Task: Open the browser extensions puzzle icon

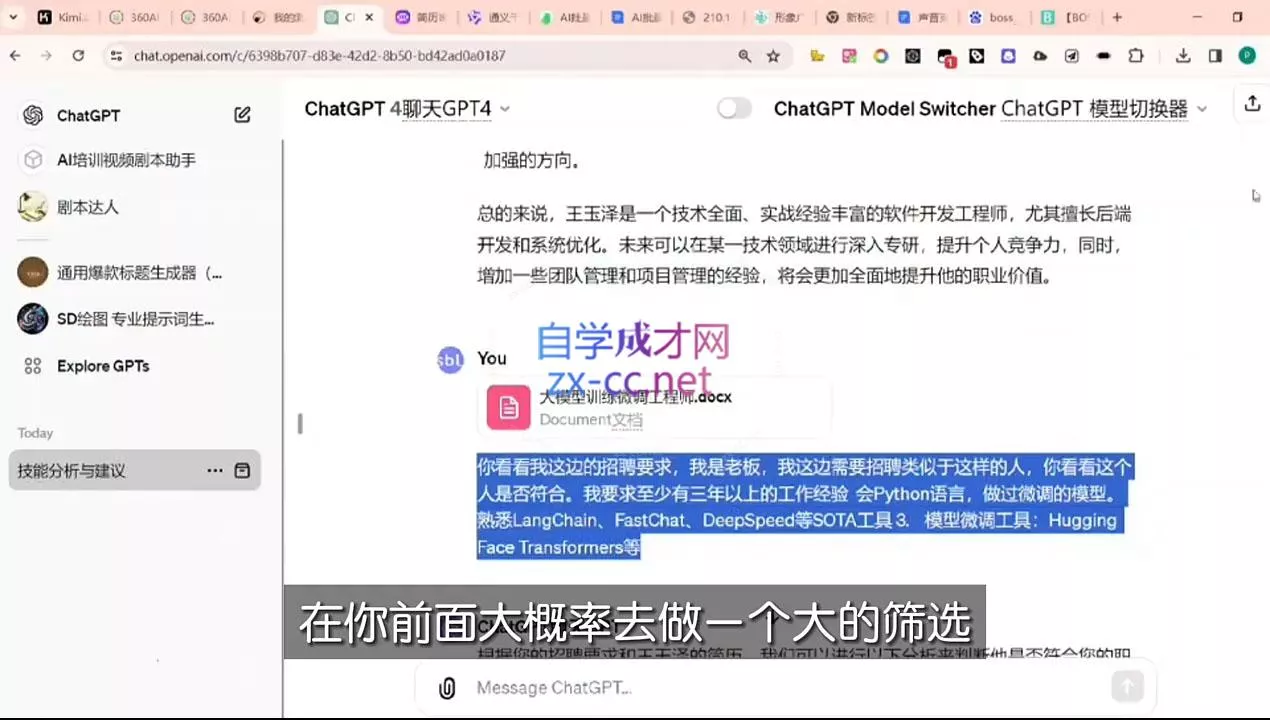Action: pyautogui.click(x=1136, y=56)
